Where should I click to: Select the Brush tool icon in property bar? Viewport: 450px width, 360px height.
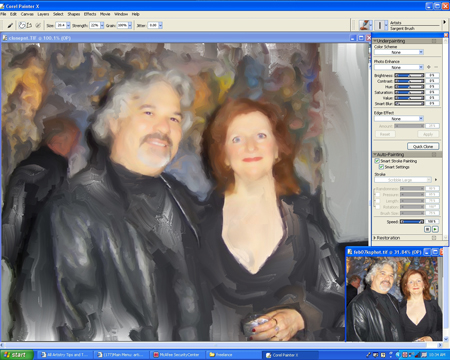[x=10, y=25]
